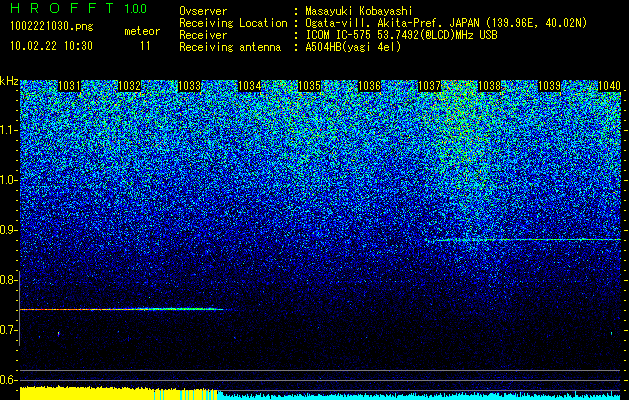Click the 0.7 frequency axis label
This screenshot has width=629, height=400.
point(8,330)
